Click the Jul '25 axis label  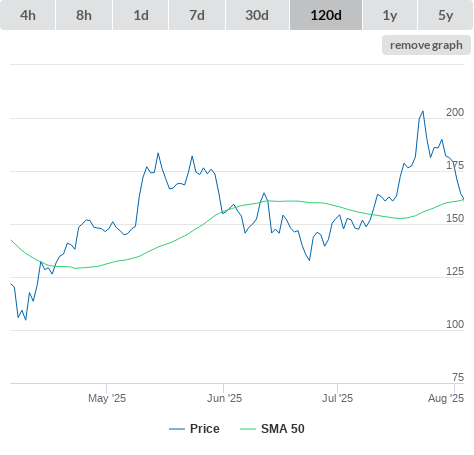[x=337, y=398]
